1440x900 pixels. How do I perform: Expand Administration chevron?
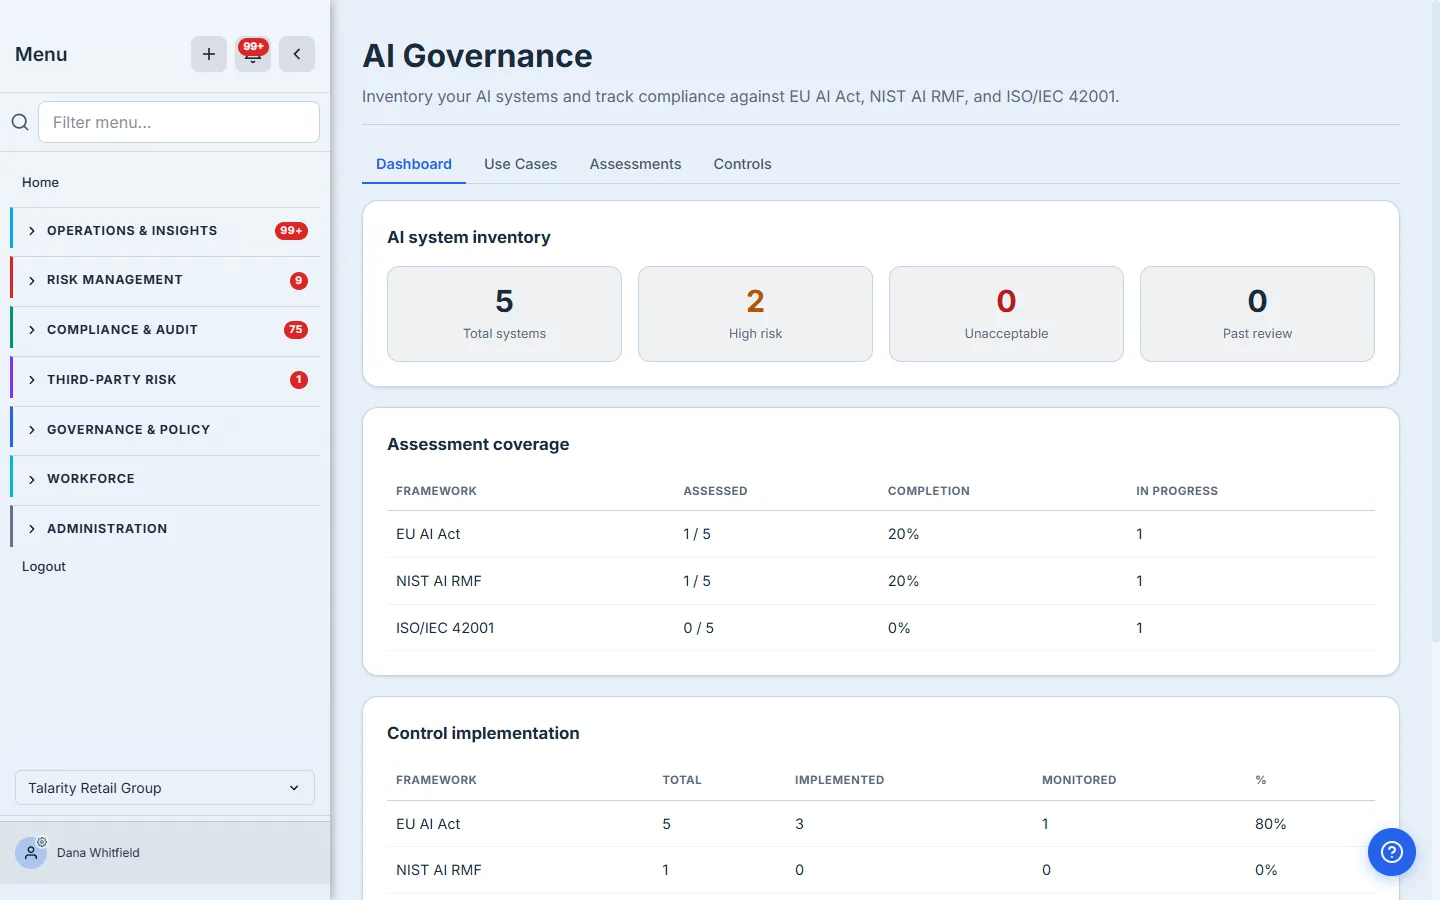coord(32,529)
